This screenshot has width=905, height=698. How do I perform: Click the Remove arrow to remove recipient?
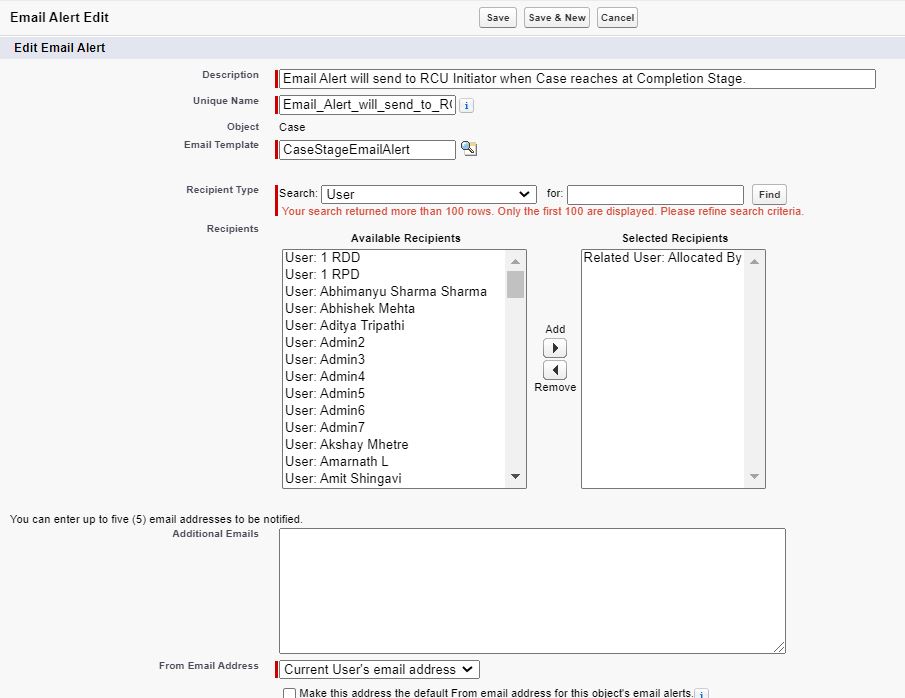tap(554, 370)
